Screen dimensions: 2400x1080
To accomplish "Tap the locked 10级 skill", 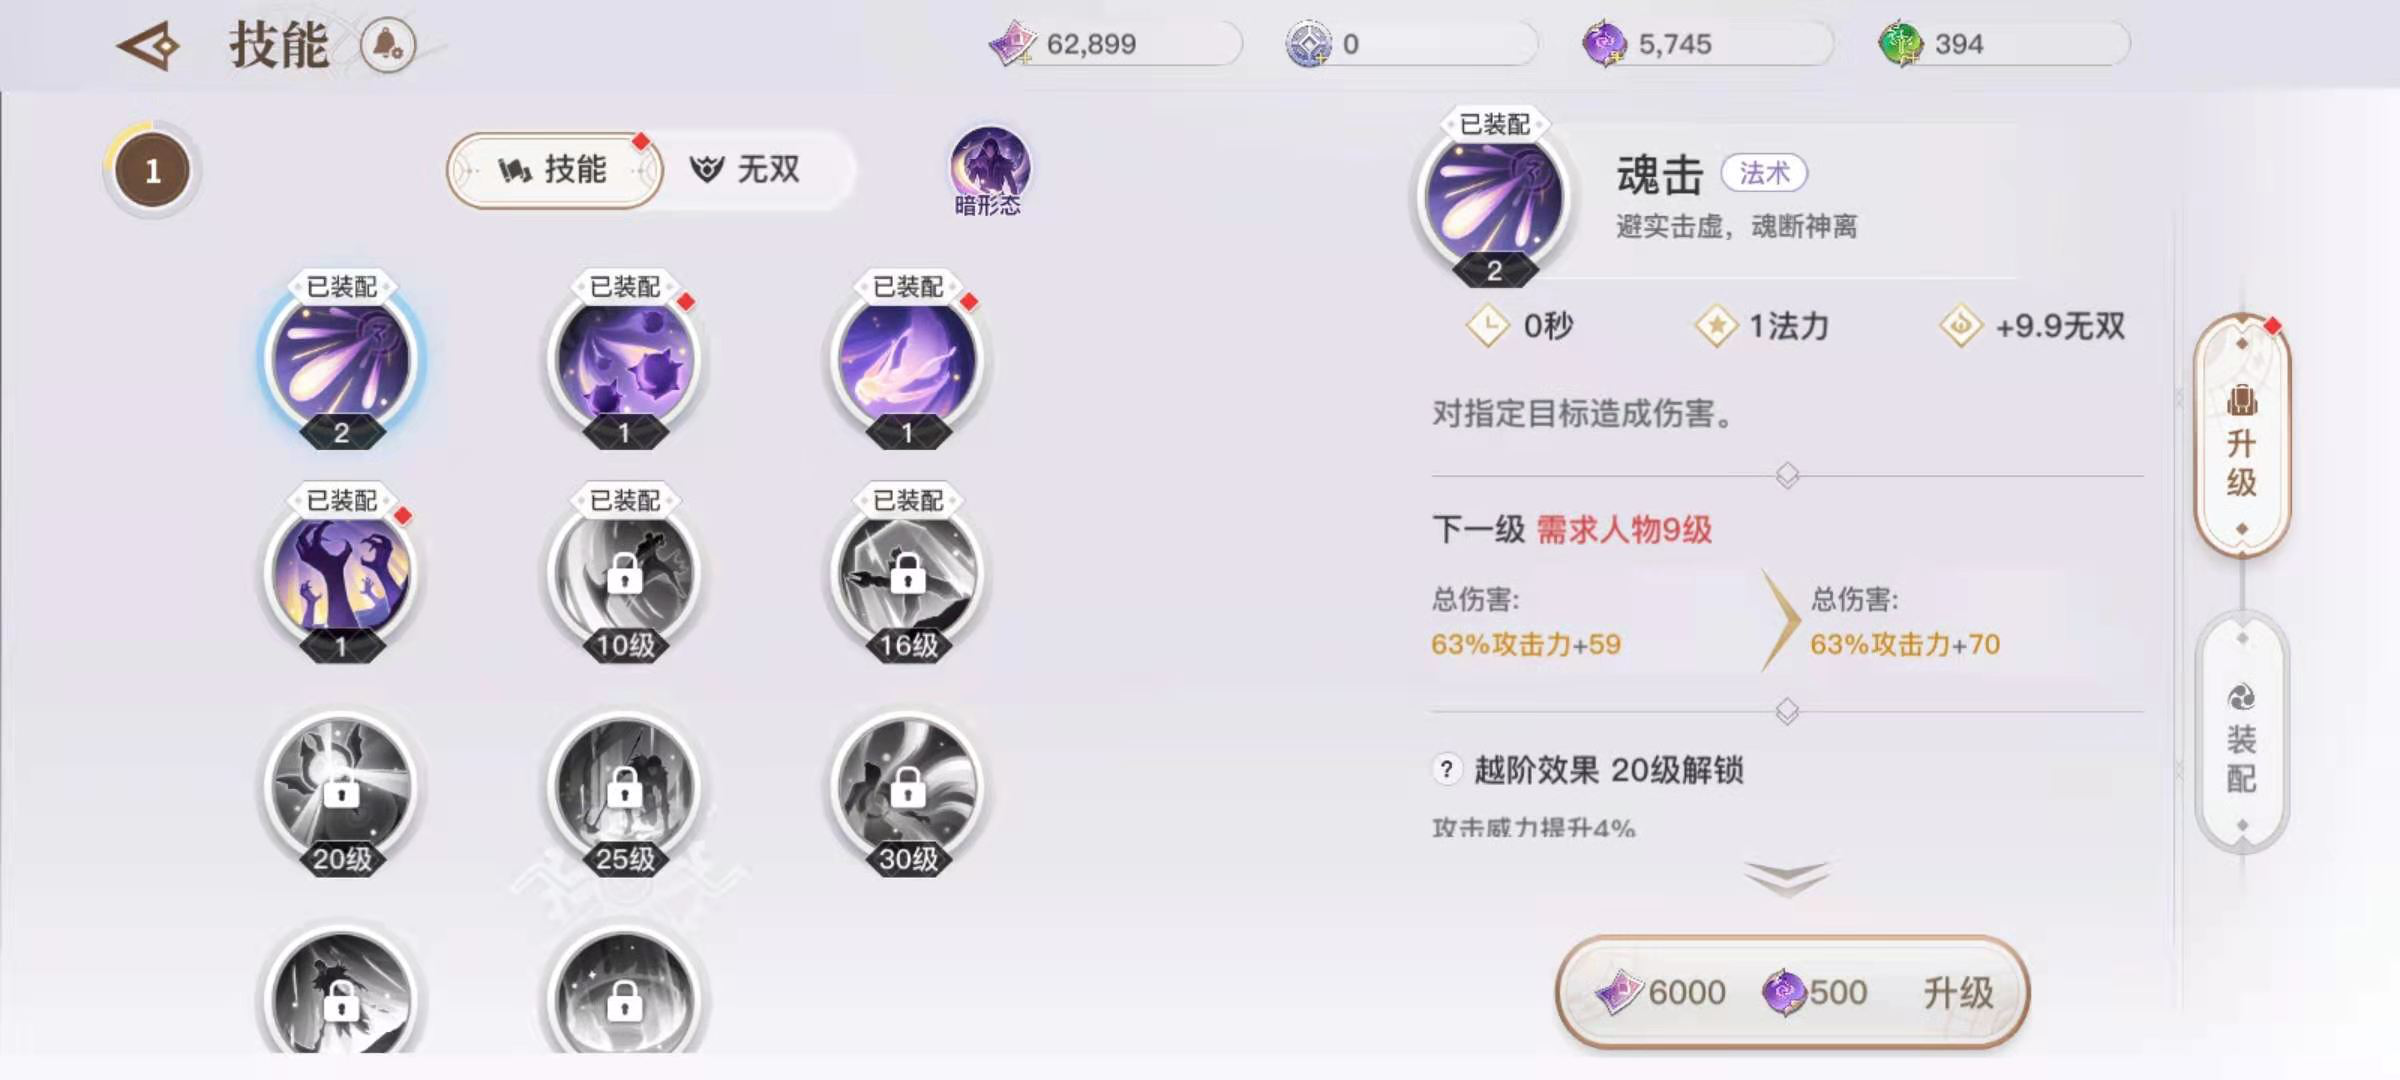I will (625, 574).
